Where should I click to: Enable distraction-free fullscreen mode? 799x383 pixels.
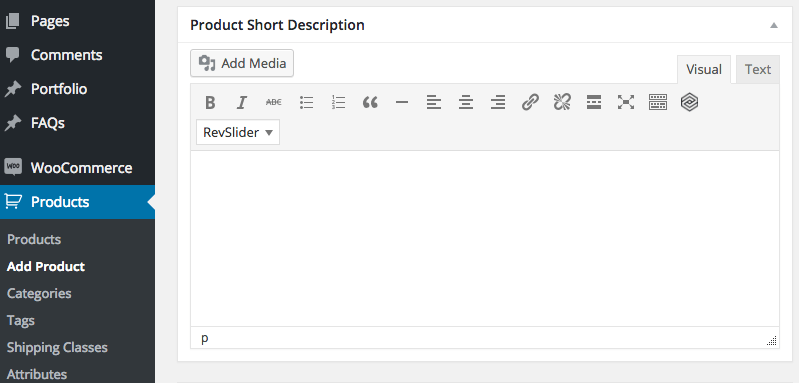(x=626, y=102)
